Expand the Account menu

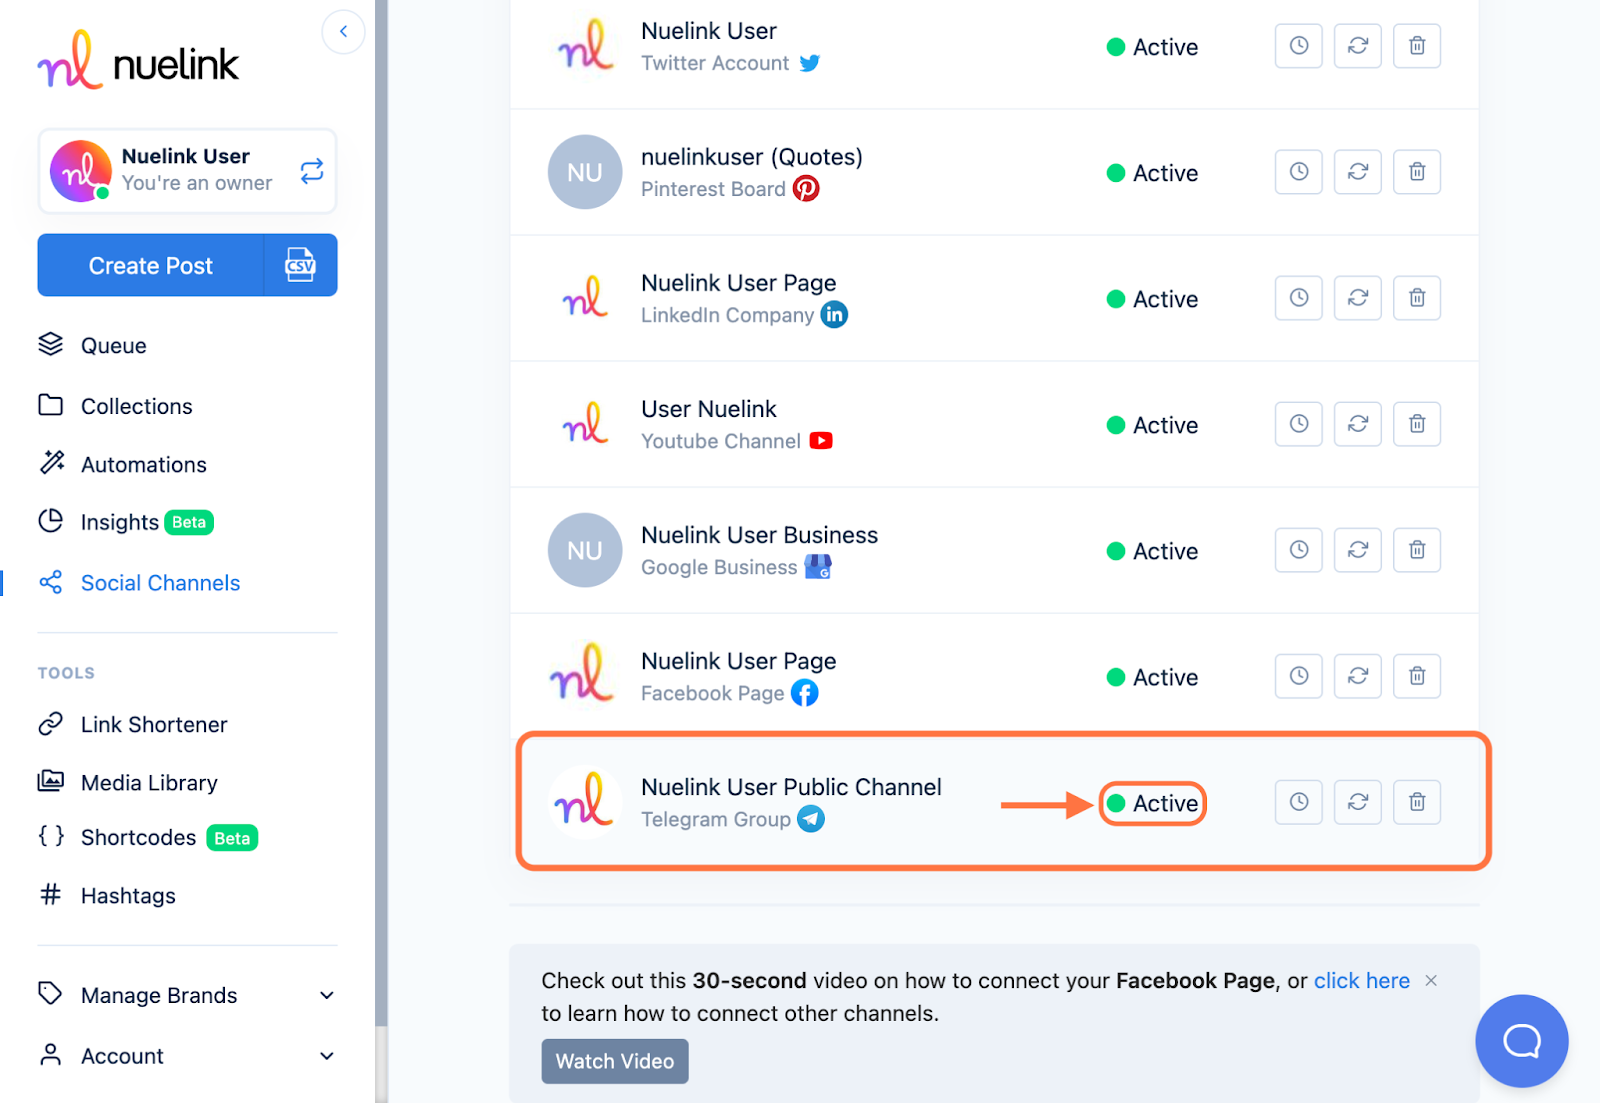187,1056
